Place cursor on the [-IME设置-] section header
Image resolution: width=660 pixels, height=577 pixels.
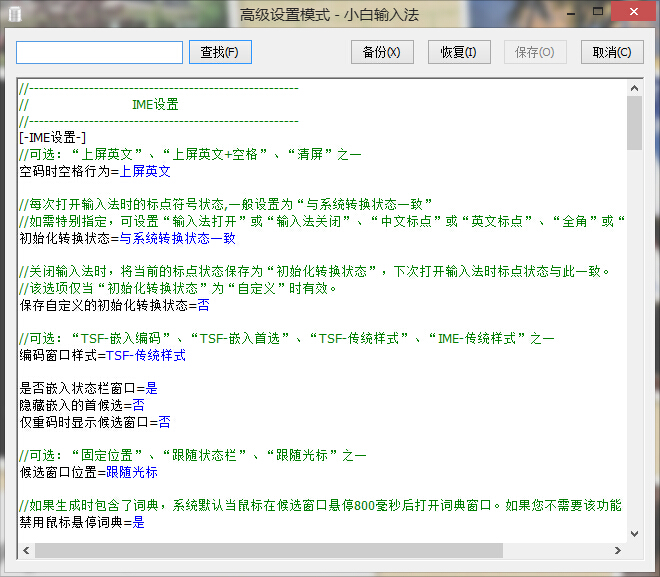53,137
